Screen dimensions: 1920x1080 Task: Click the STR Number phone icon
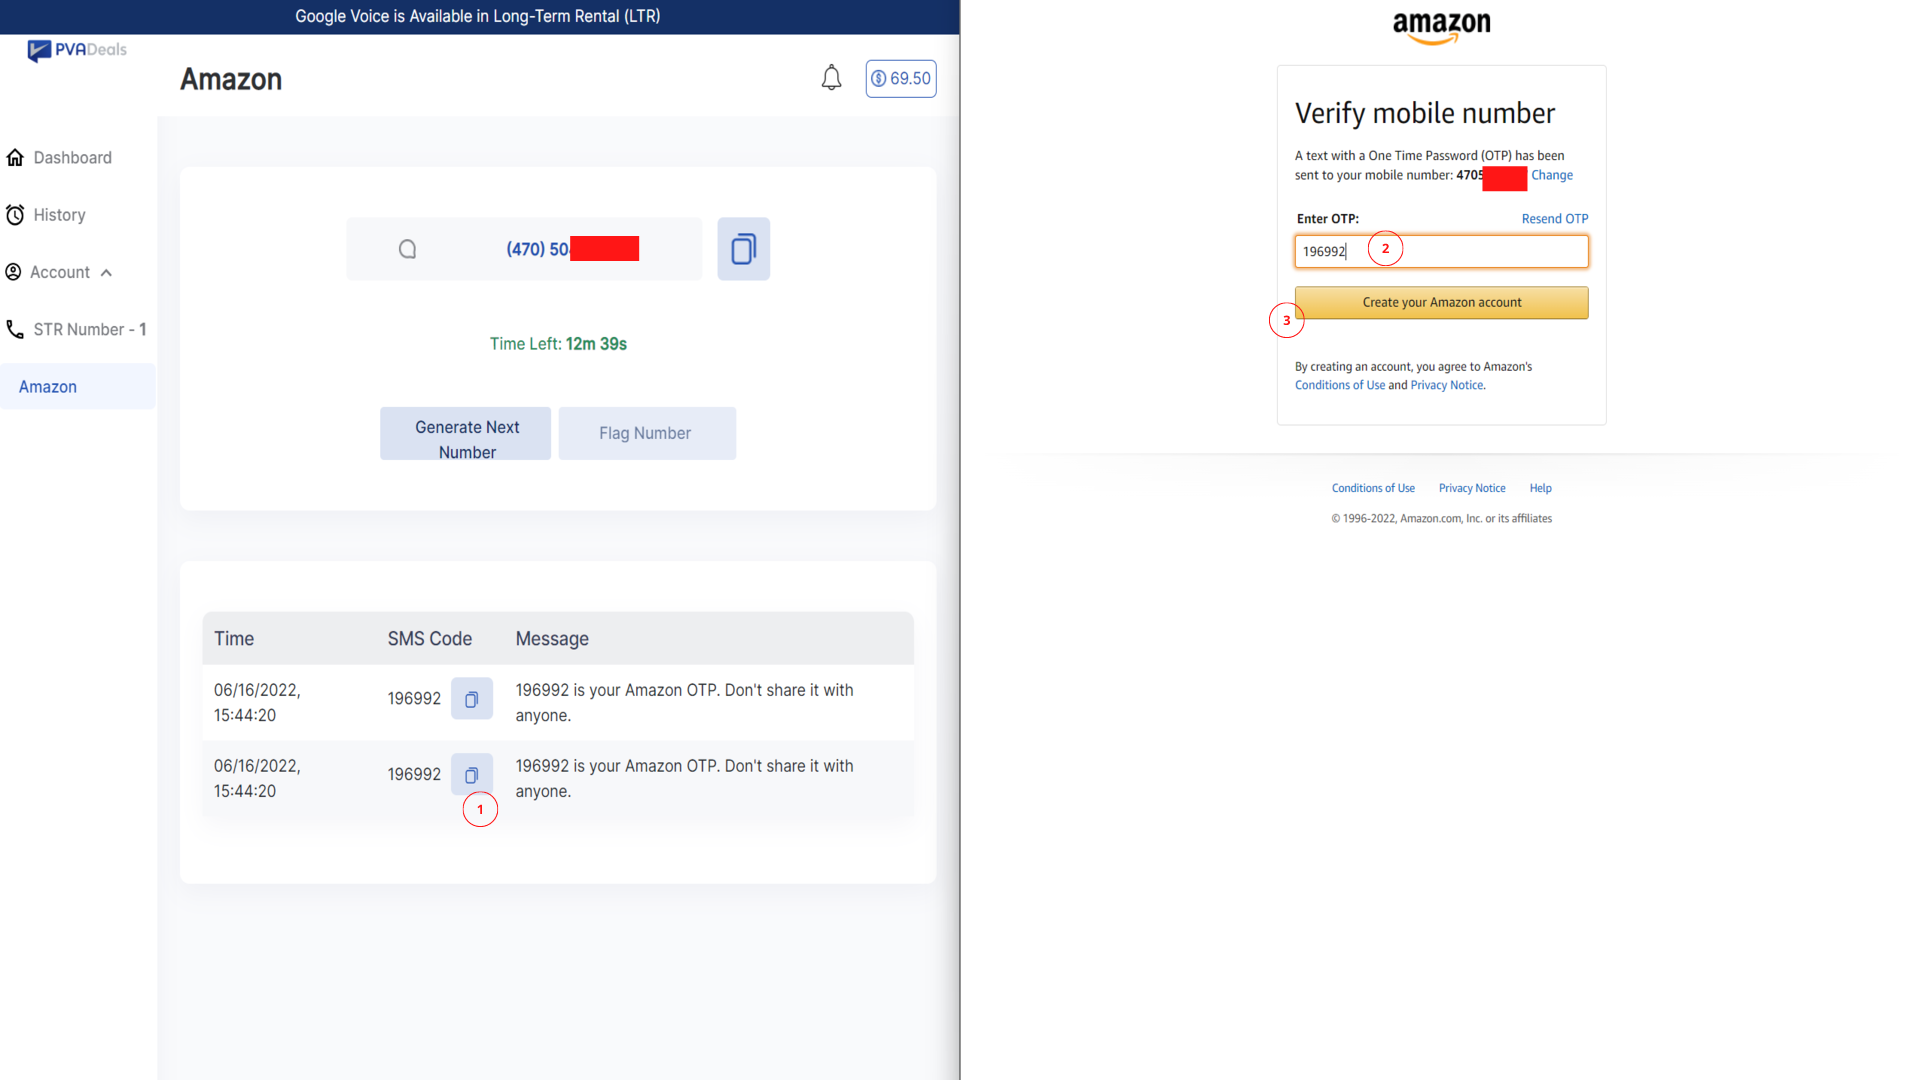[x=15, y=329]
